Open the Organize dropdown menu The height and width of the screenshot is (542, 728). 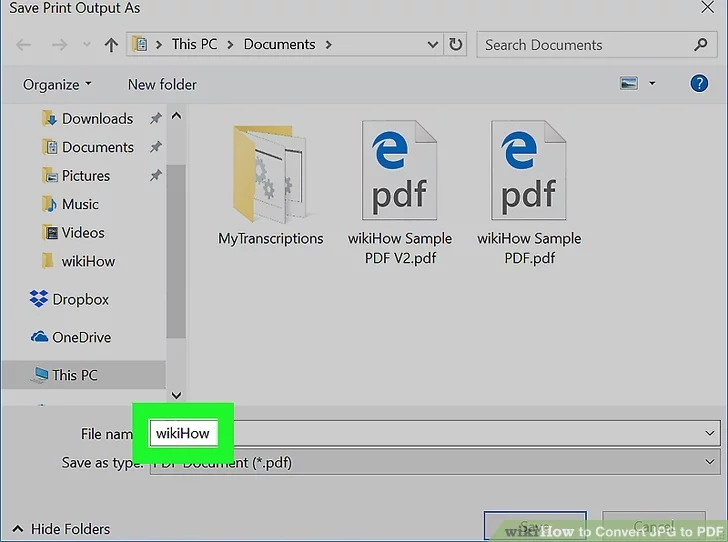coord(57,84)
